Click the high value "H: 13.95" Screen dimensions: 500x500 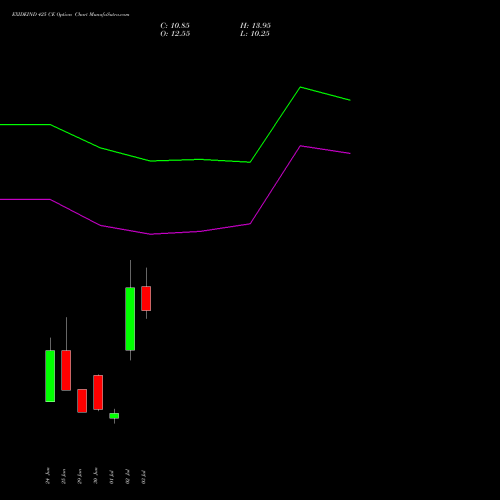coord(255,26)
